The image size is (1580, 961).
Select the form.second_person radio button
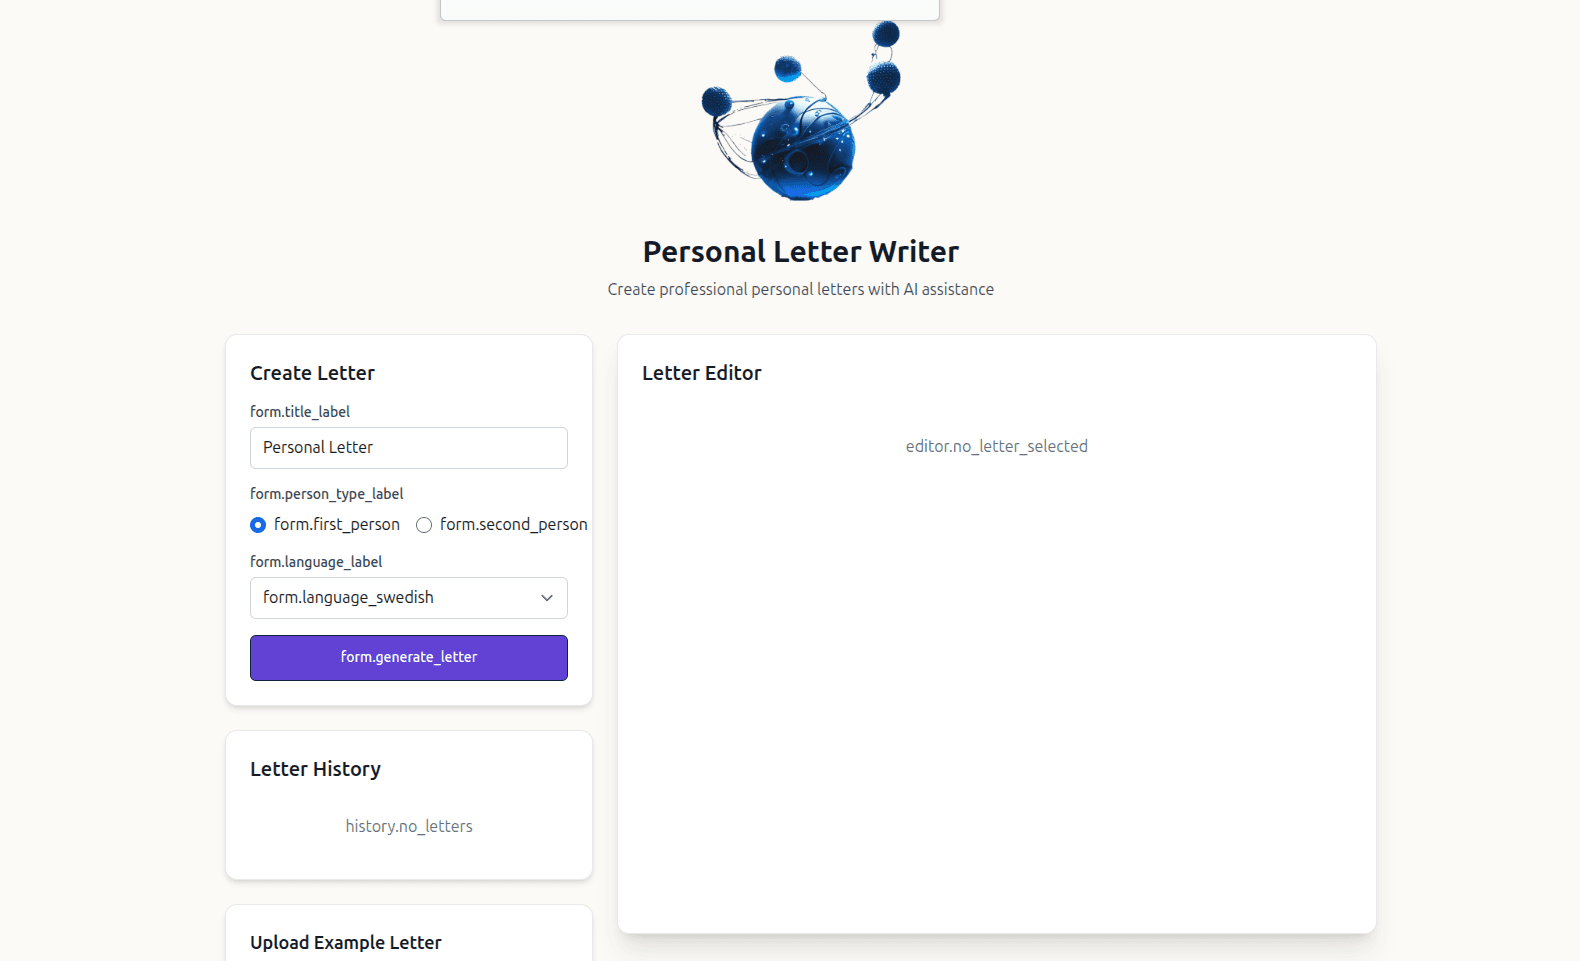tap(424, 525)
